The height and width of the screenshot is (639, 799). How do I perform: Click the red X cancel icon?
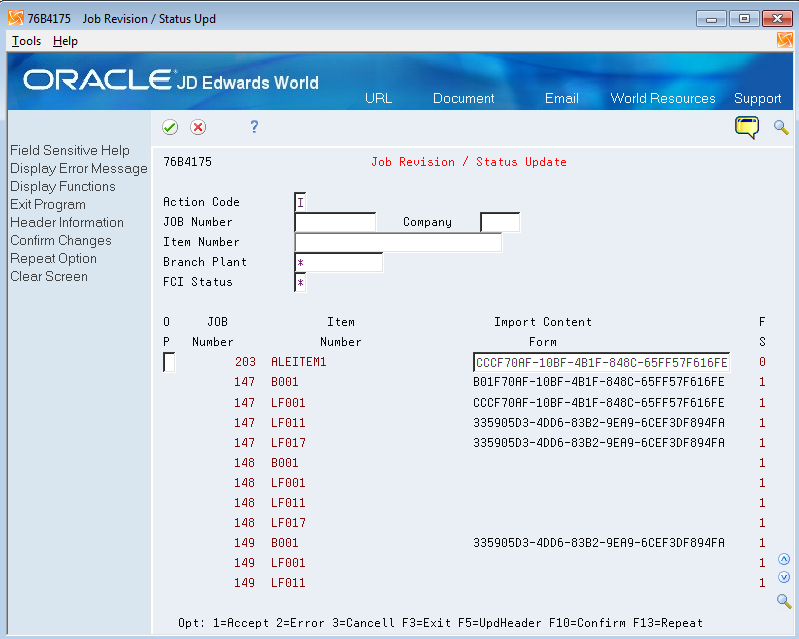[x=198, y=127]
